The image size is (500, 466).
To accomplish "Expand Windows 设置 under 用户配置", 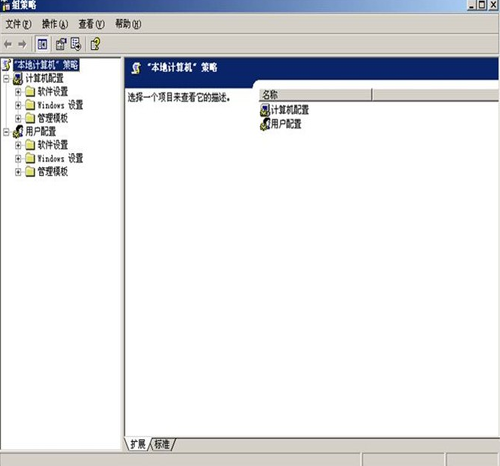I will point(18,159).
